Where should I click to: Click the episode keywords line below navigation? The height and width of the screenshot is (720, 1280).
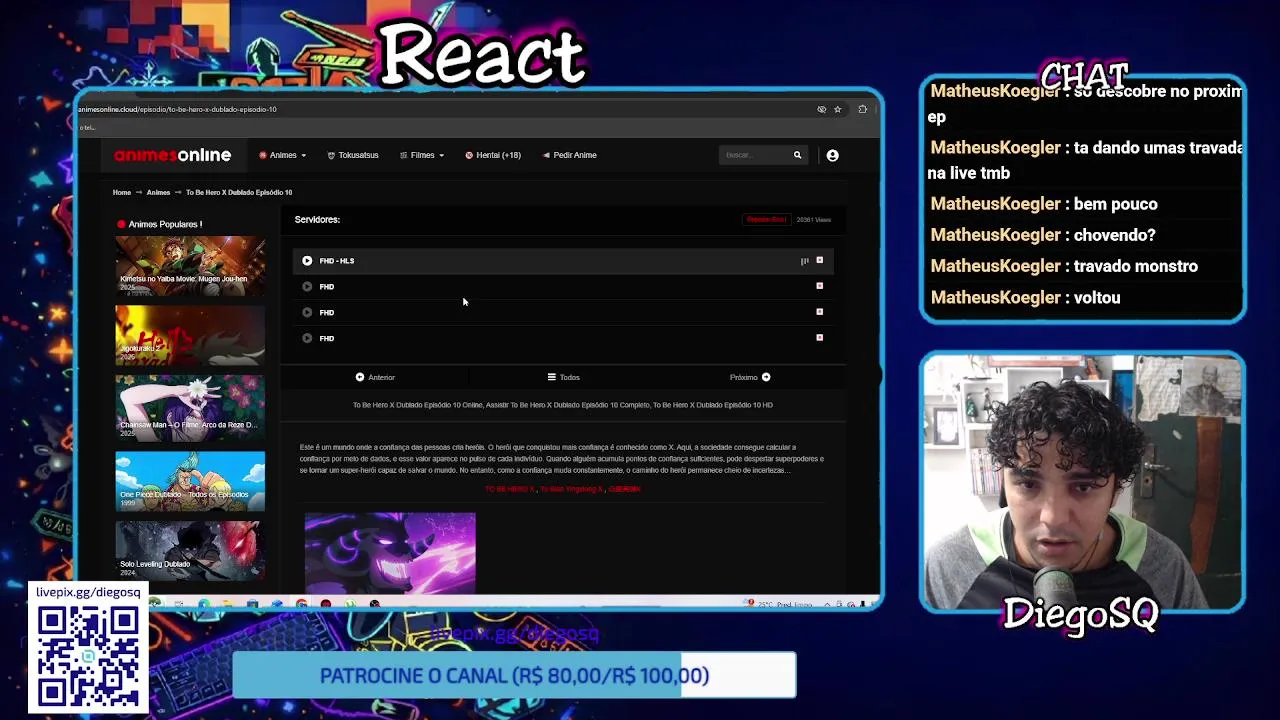click(563, 405)
